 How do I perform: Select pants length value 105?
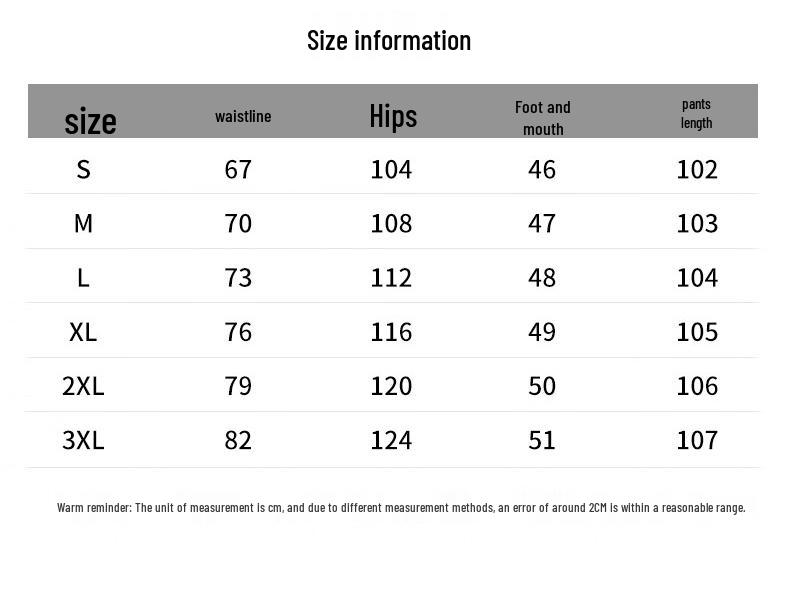tap(697, 331)
